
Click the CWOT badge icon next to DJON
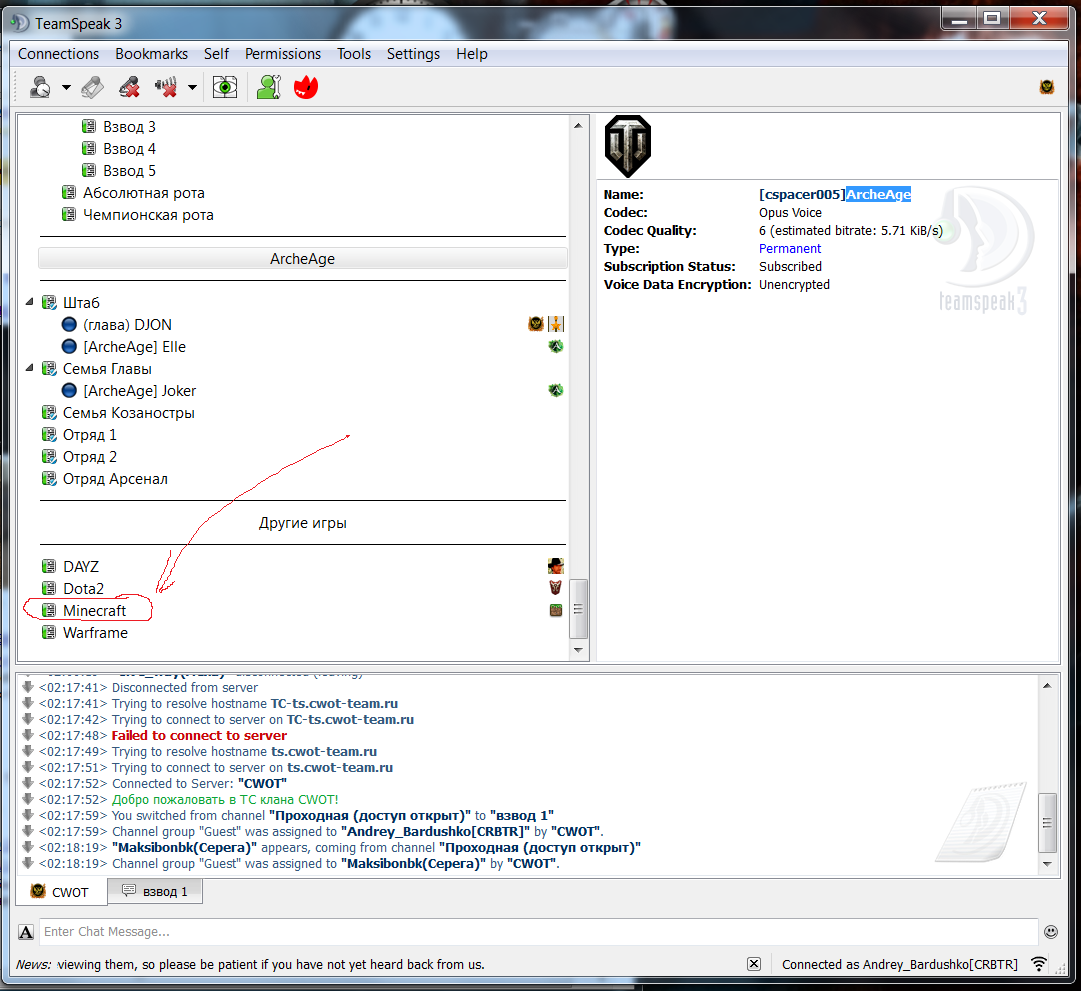click(536, 323)
